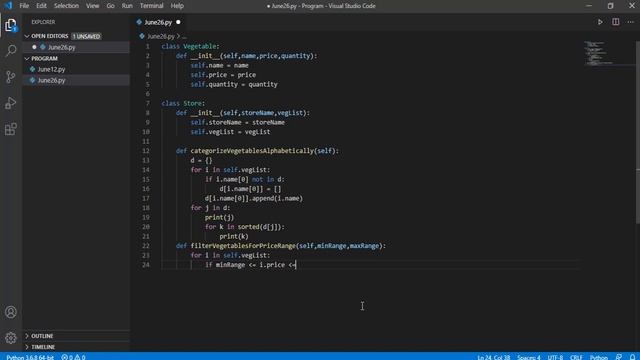This screenshot has width=640, height=360.
Task: Click 'filterVegetablesForPriceRange' method name
Action: click(243, 246)
